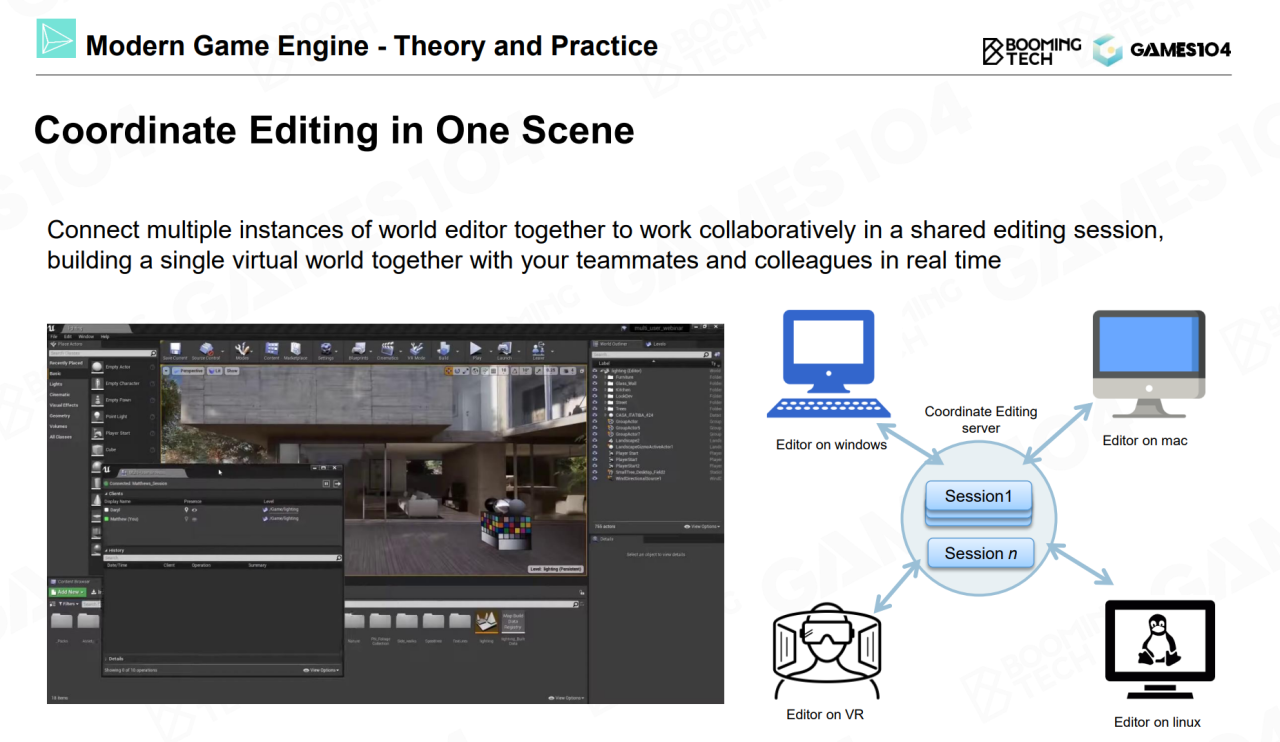Viewport: 1280px width, 742px height.
Task: Click the Marketplace toolbar icon
Action: 296,350
